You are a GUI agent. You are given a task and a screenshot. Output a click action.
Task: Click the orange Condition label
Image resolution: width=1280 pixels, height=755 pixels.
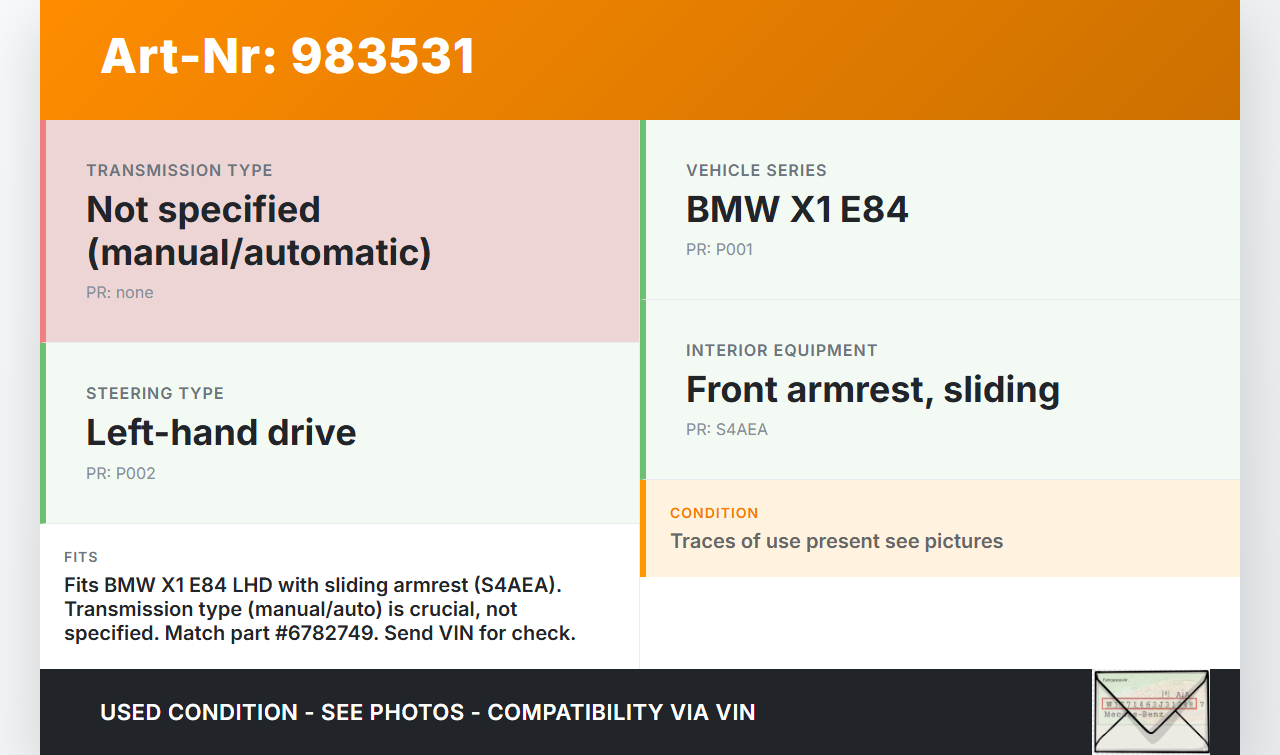714,513
